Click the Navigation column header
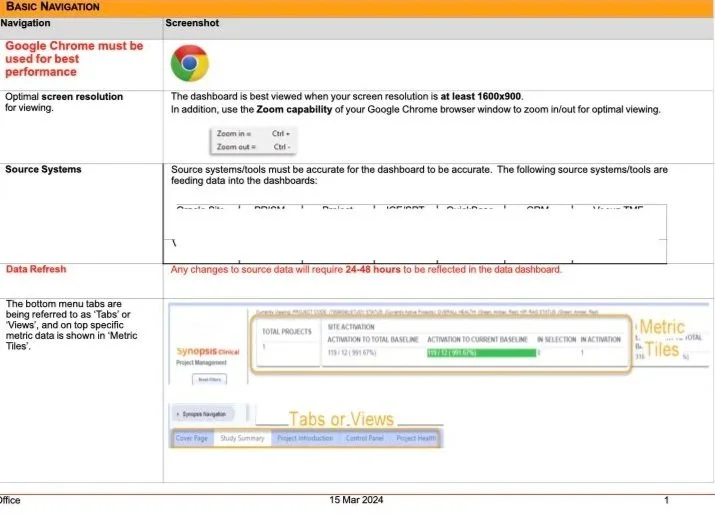The height and width of the screenshot is (514, 715). (26, 23)
